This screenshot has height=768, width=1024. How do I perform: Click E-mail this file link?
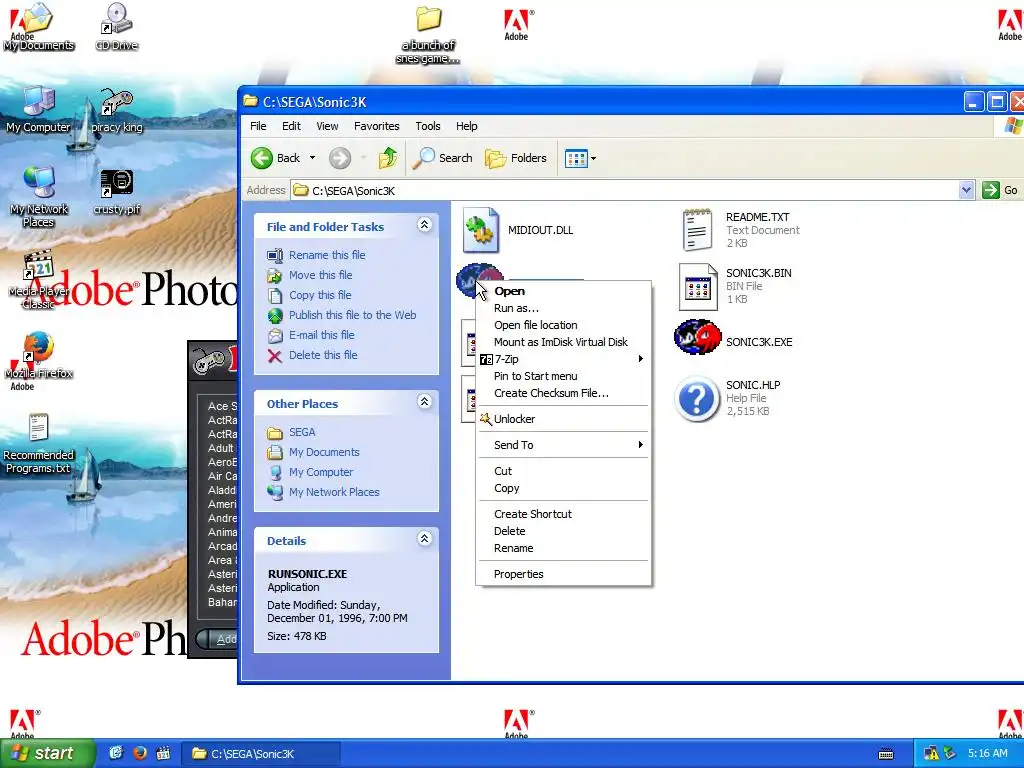point(322,335)
